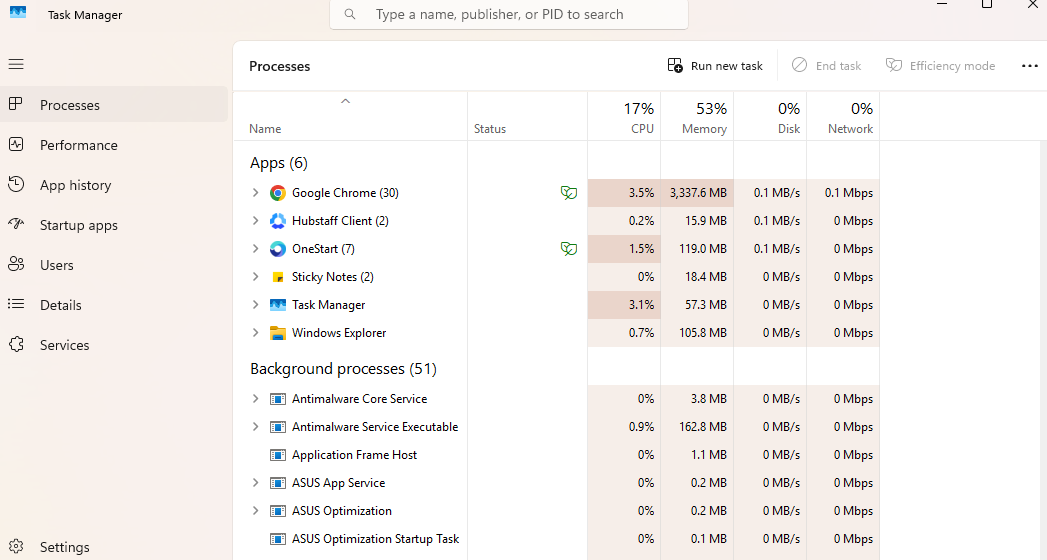This screenshot has height=560, width=1047.
Task: Click the ASUS Optimization Startup Task icon
Action: tap(278, 539)
